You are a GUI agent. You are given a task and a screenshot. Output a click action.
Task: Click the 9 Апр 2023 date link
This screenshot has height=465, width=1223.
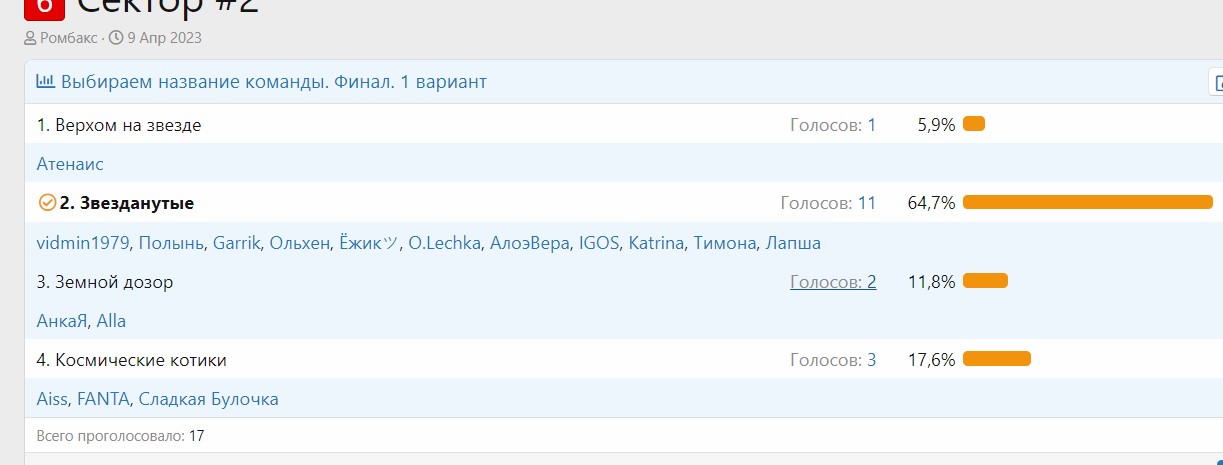click(x=164, y=38)
